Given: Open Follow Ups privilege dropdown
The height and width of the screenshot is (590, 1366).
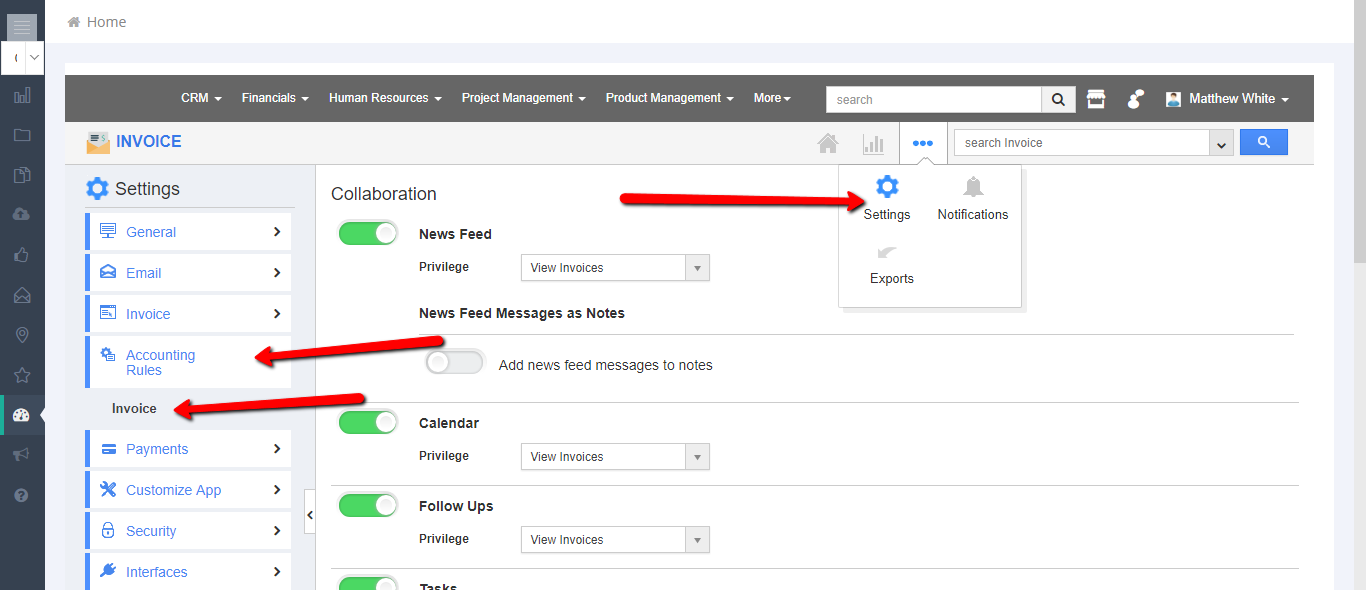Looking at the screenshot, I should (x=615, y=540).
